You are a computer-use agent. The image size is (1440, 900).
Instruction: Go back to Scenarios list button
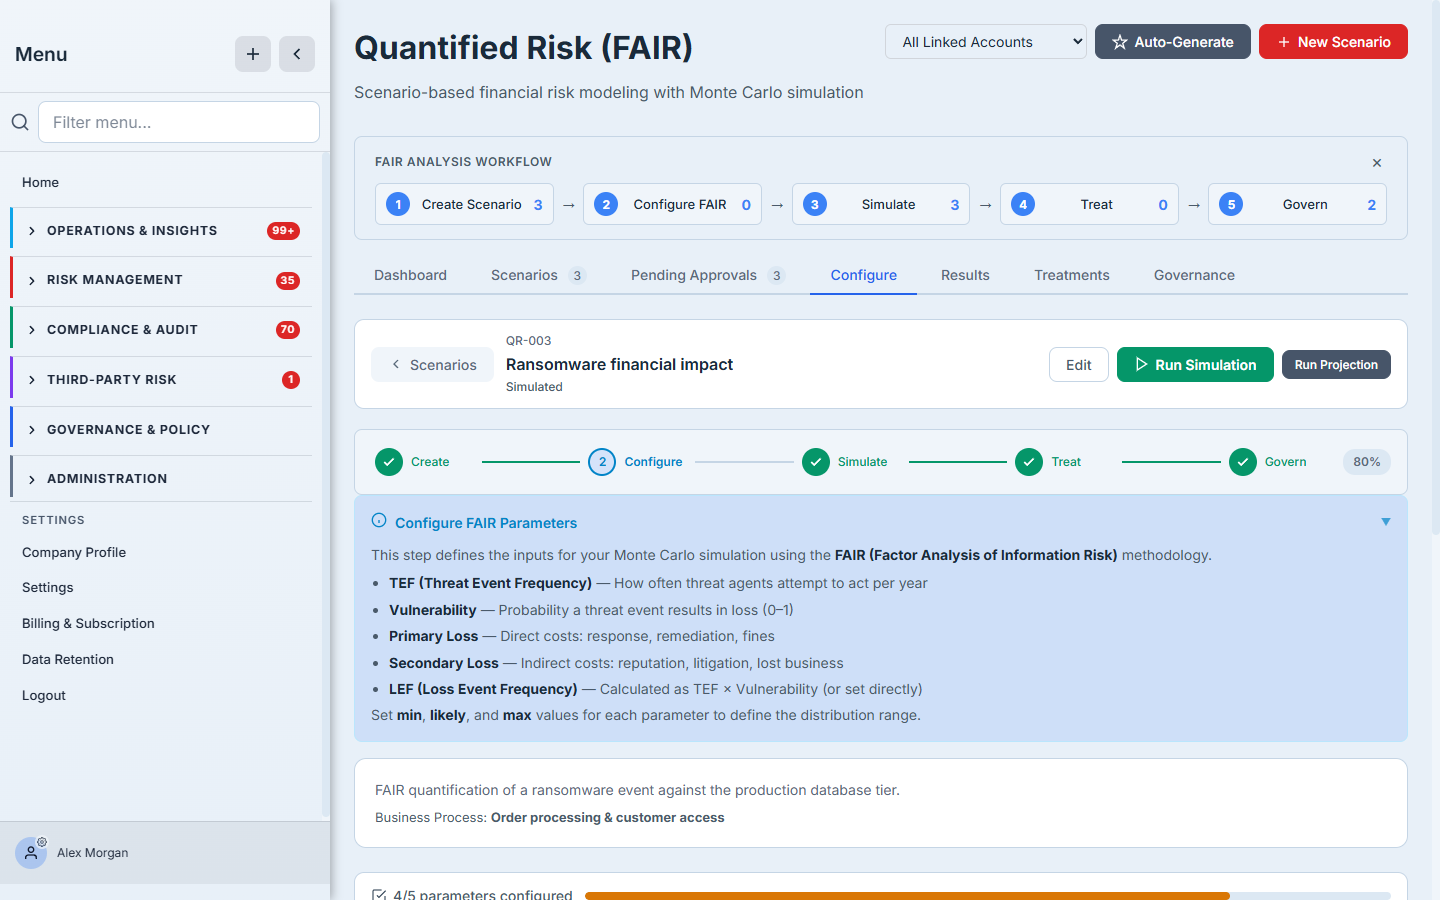(433, 365)
